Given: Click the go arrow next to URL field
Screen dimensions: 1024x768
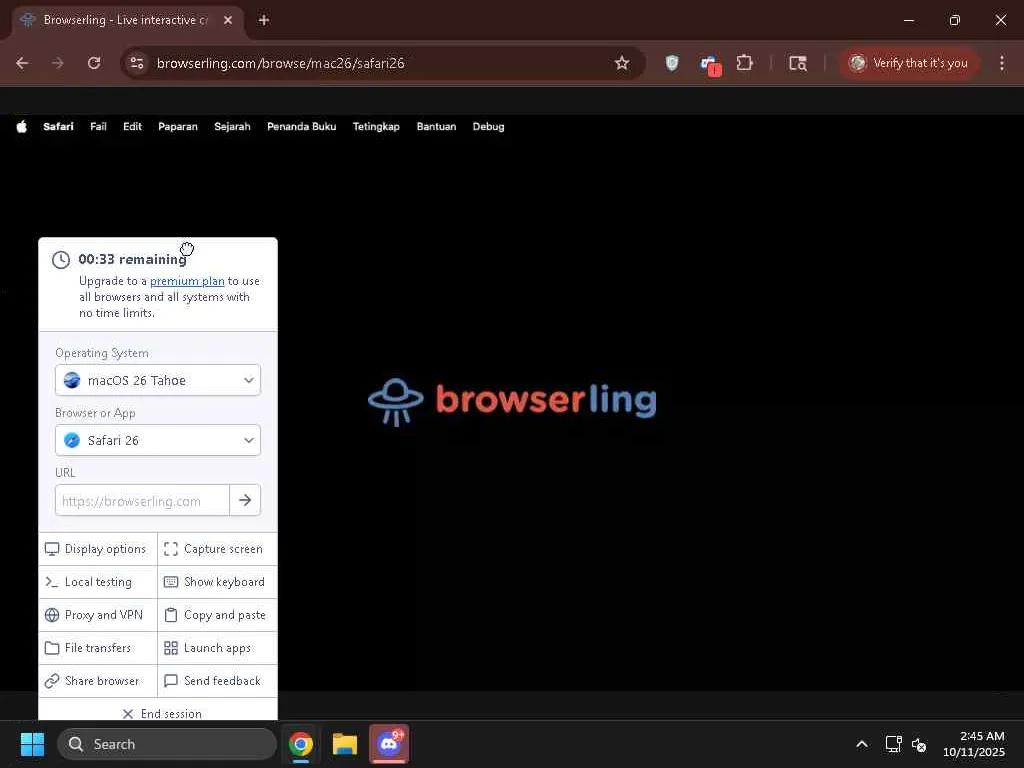Looking at the screenshot, I should [x=245, y=500].
